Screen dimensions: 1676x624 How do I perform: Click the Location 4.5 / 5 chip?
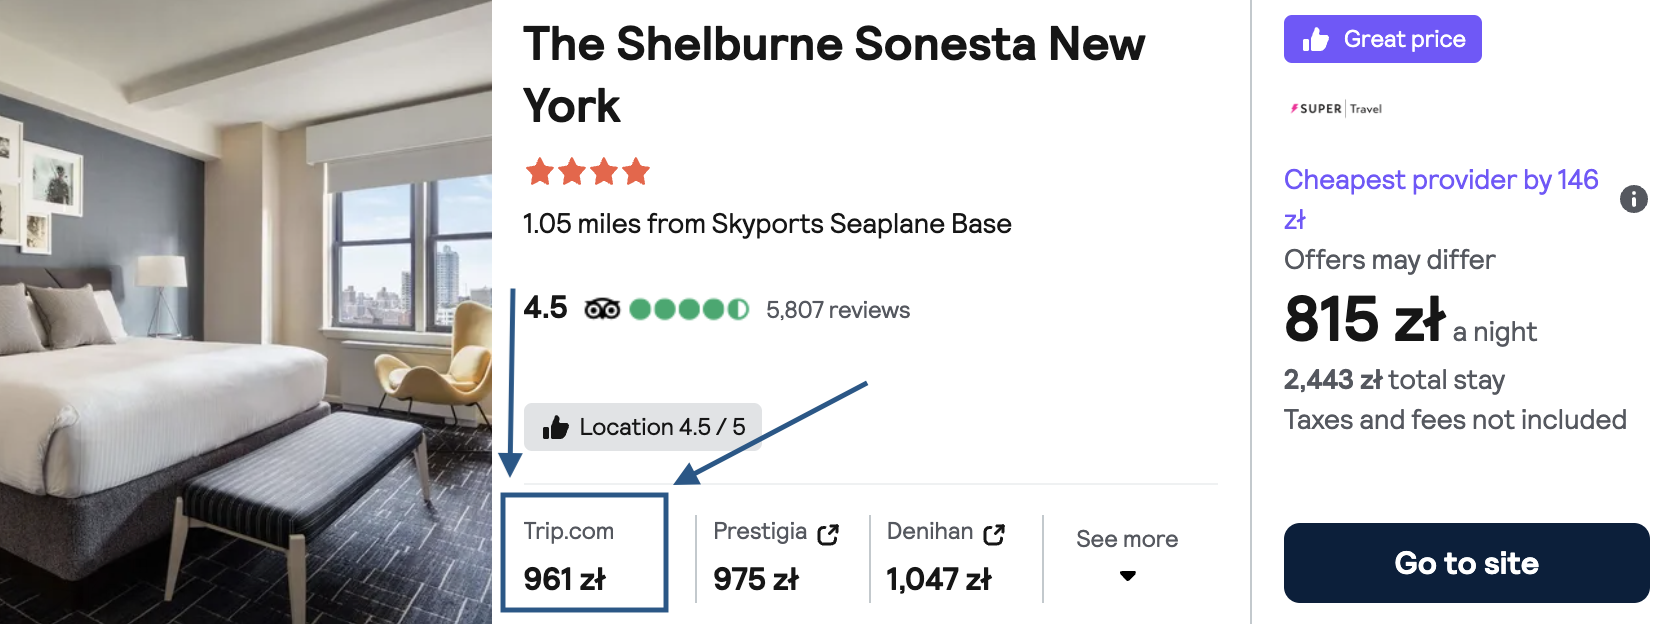click(x=643, y=427)
